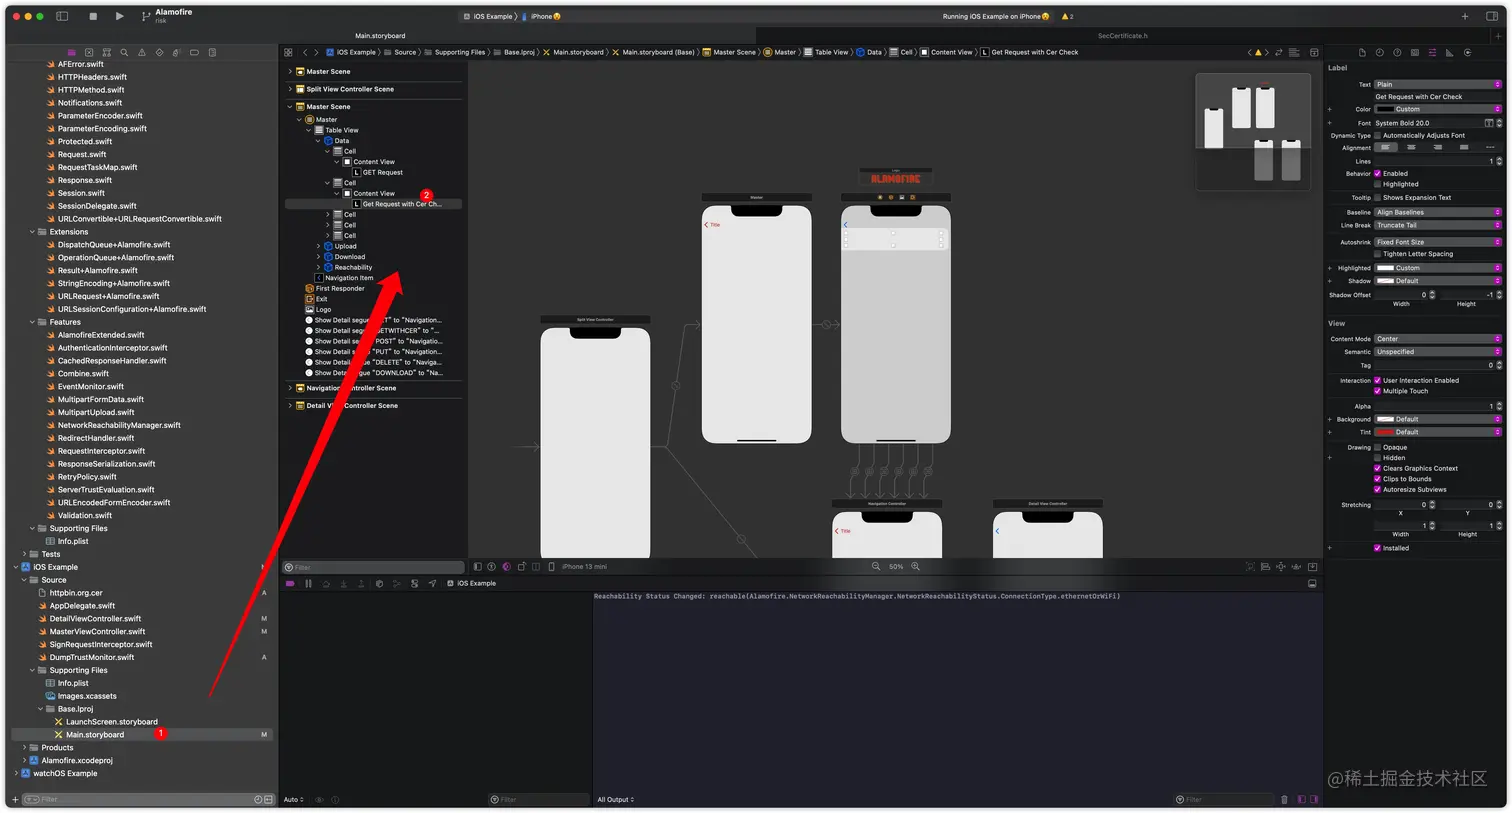Clear the console with trash icon
This screenshot has height=813, width=1512.
coord(1284,799)
